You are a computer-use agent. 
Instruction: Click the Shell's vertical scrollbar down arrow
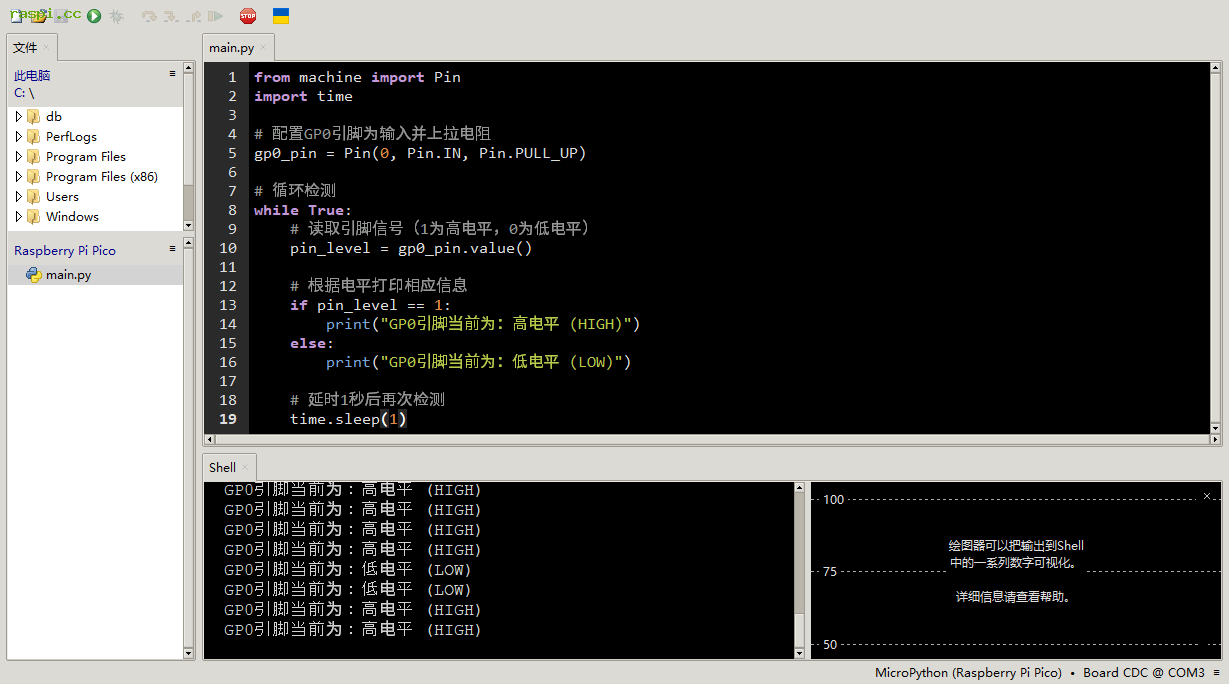[799, 653]
